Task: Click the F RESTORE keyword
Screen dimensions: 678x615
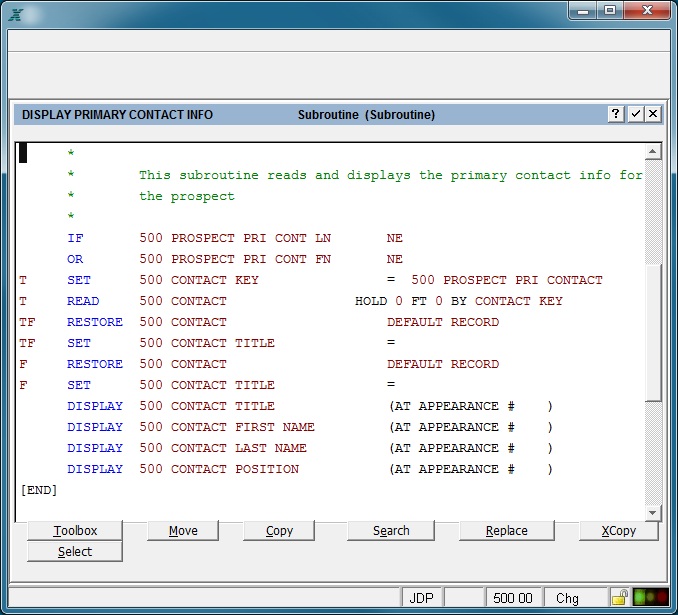Action: coord(95,364)
